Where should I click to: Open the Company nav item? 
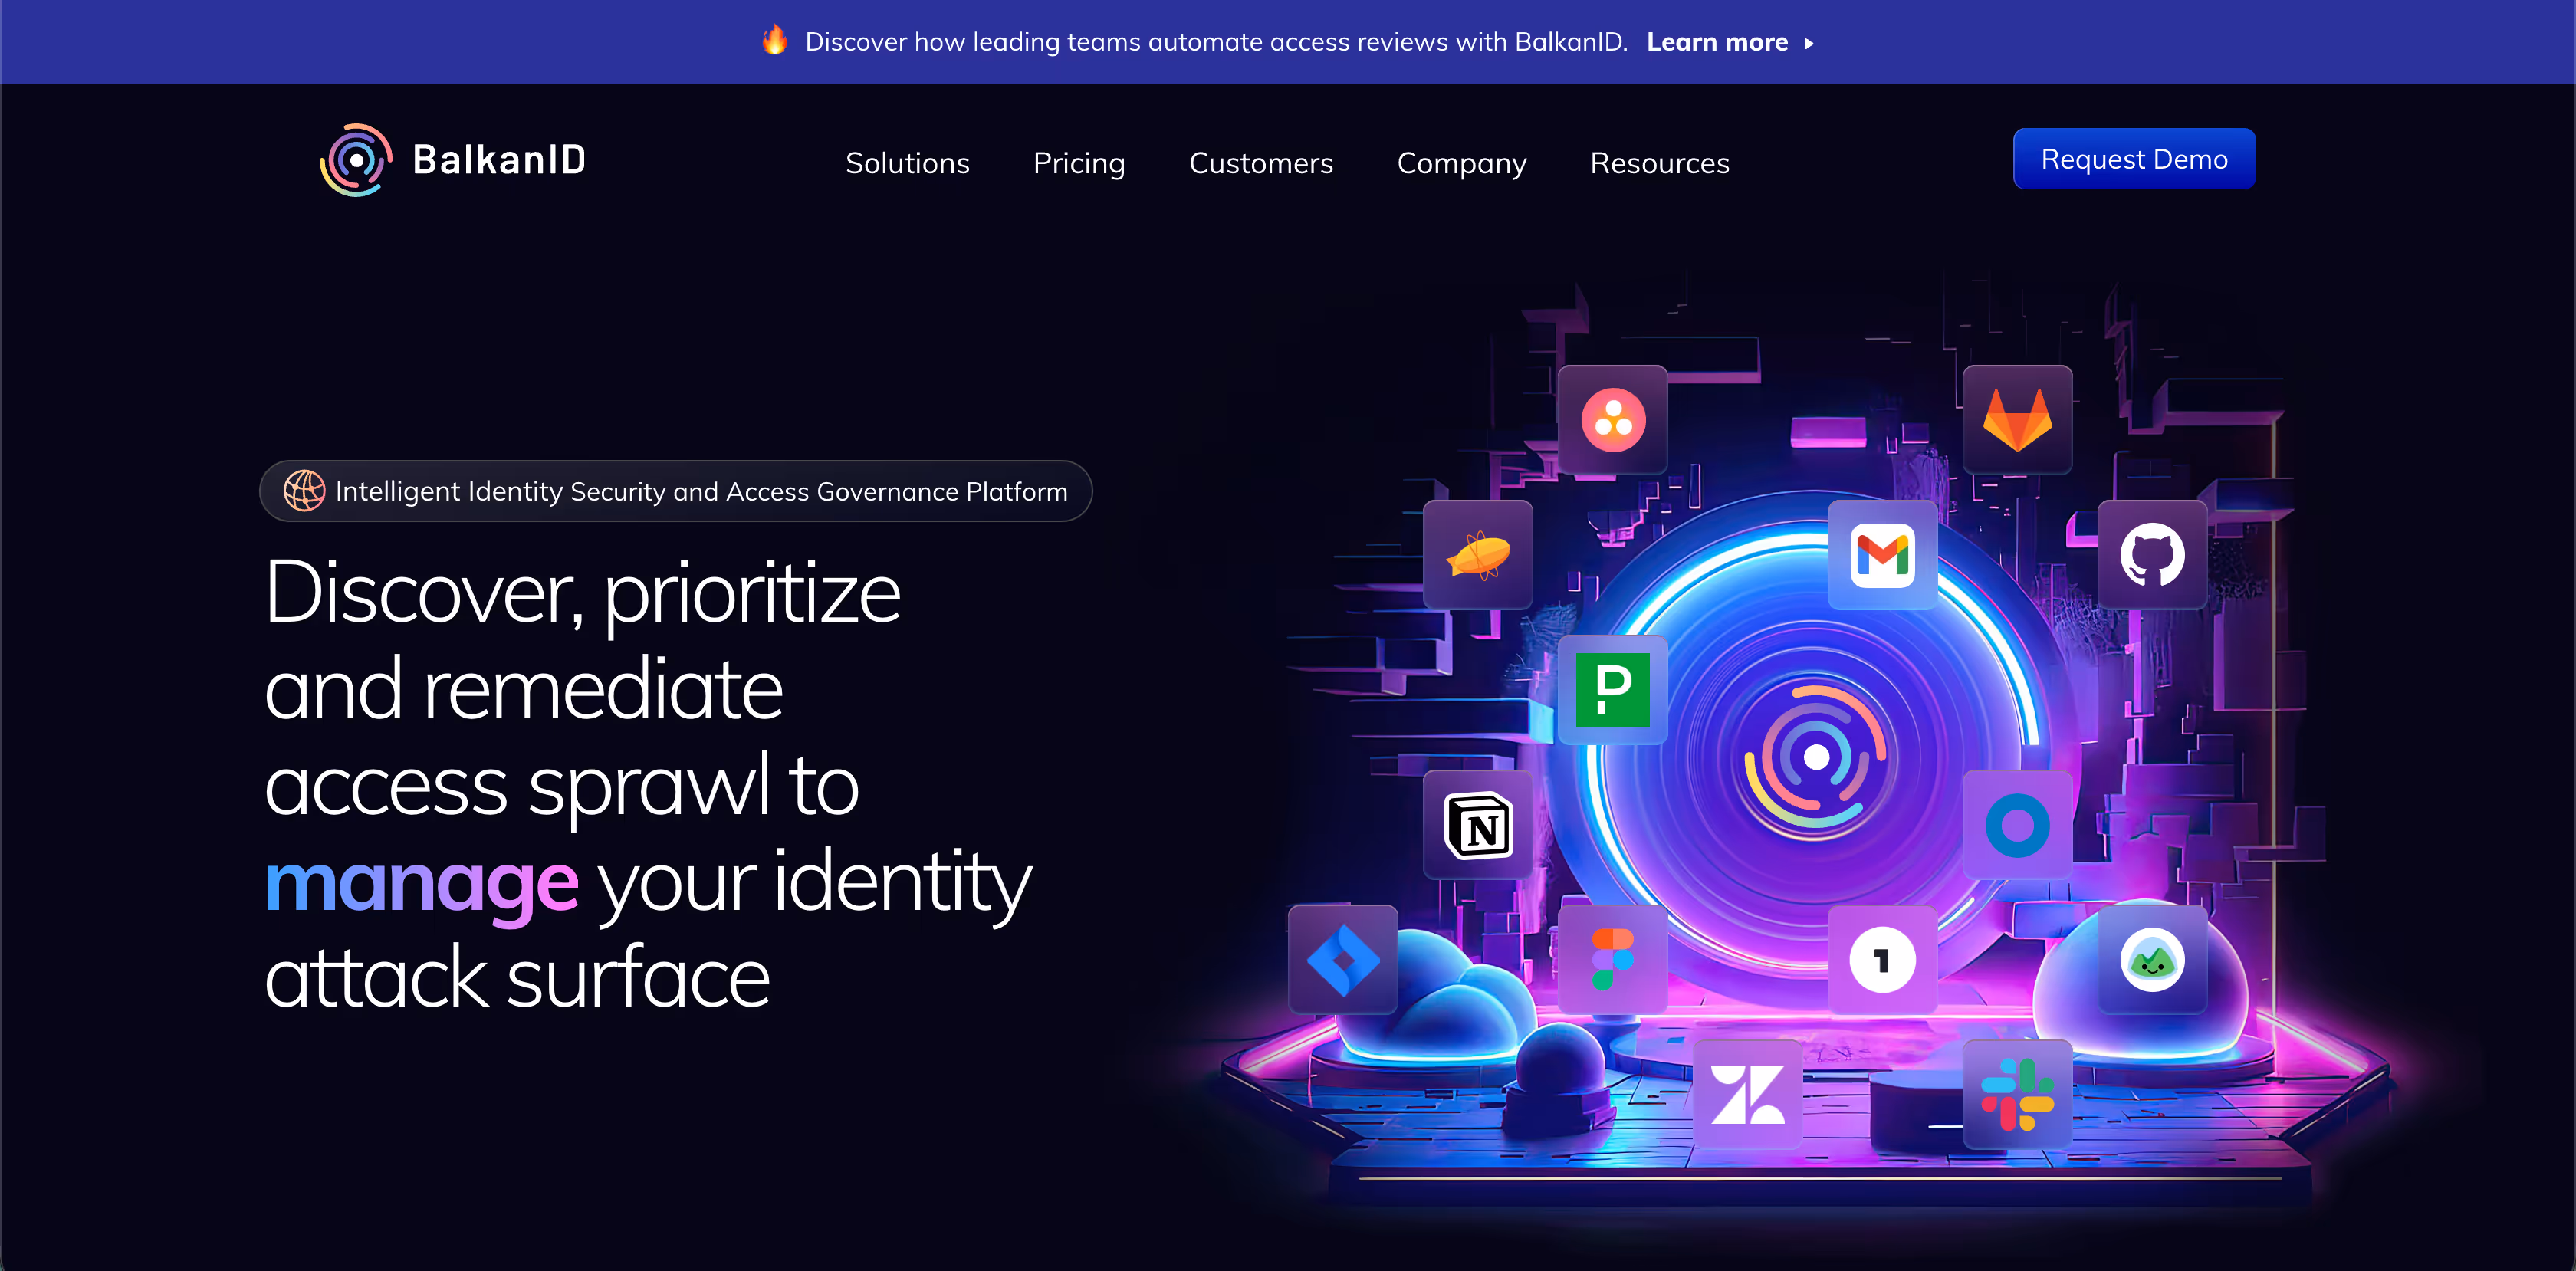click(x=1461, y=163)
